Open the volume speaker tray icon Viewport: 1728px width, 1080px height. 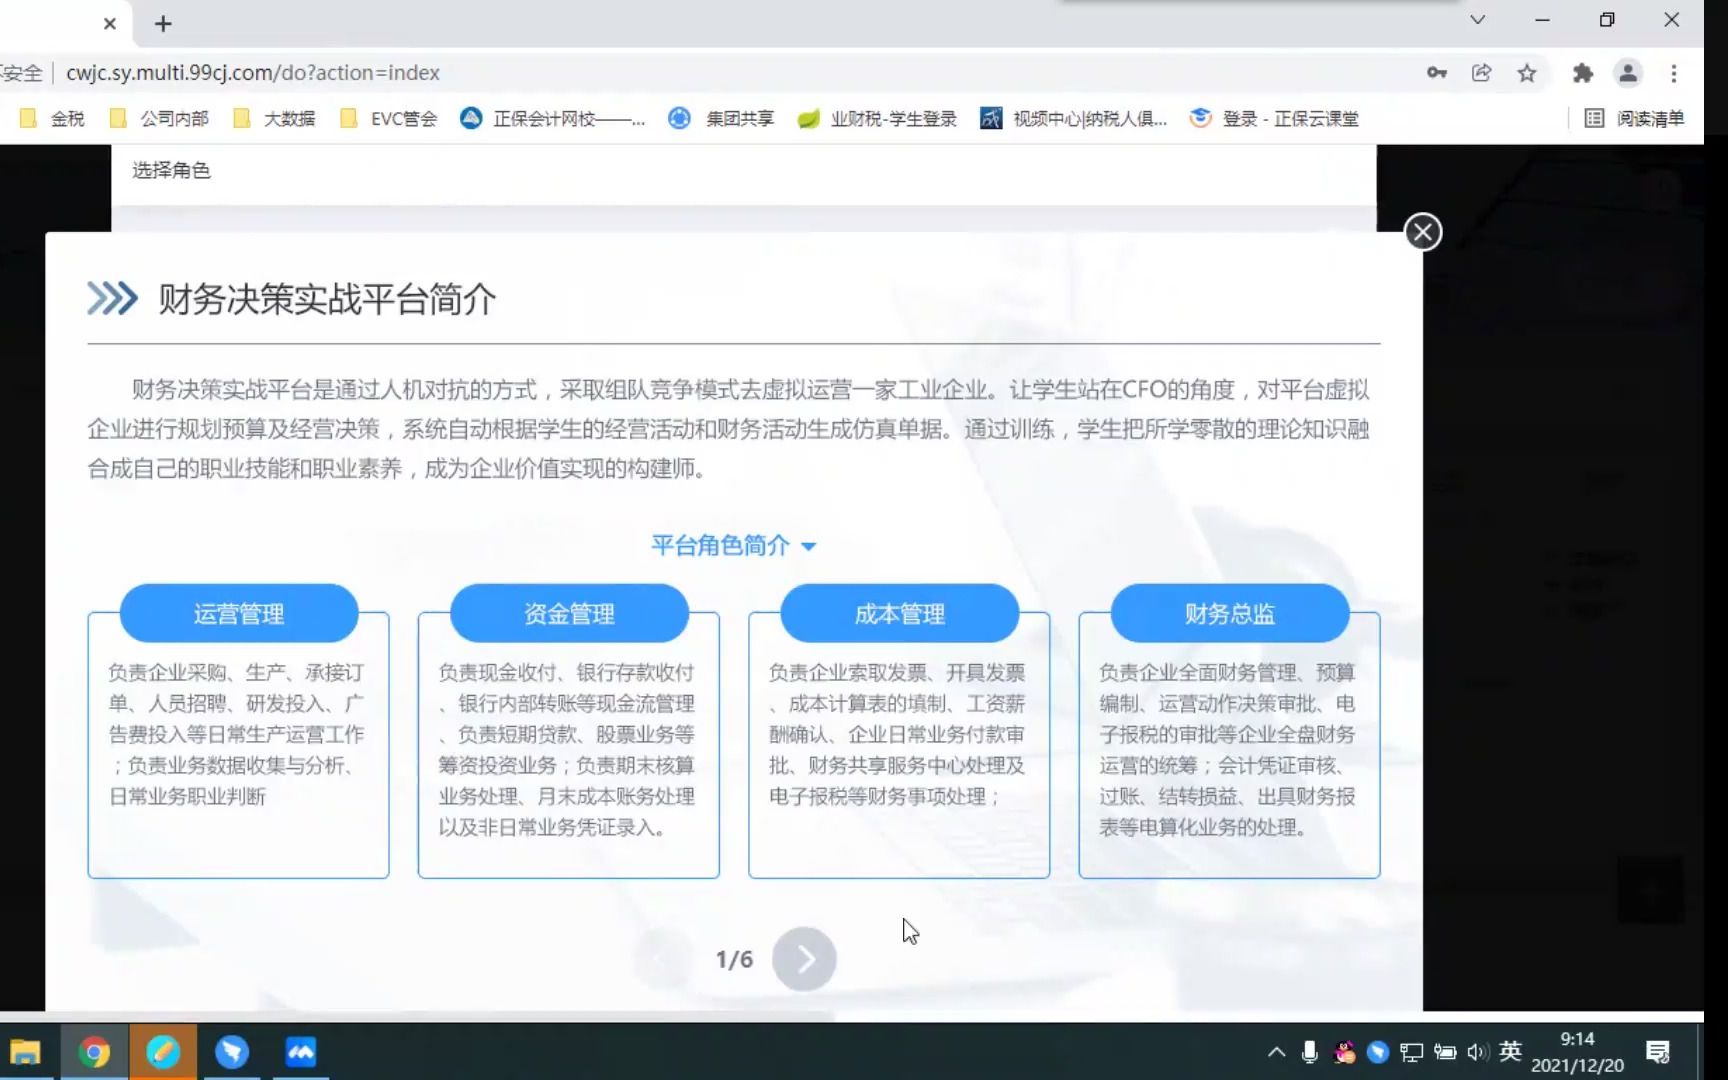click(1477, 1052)
